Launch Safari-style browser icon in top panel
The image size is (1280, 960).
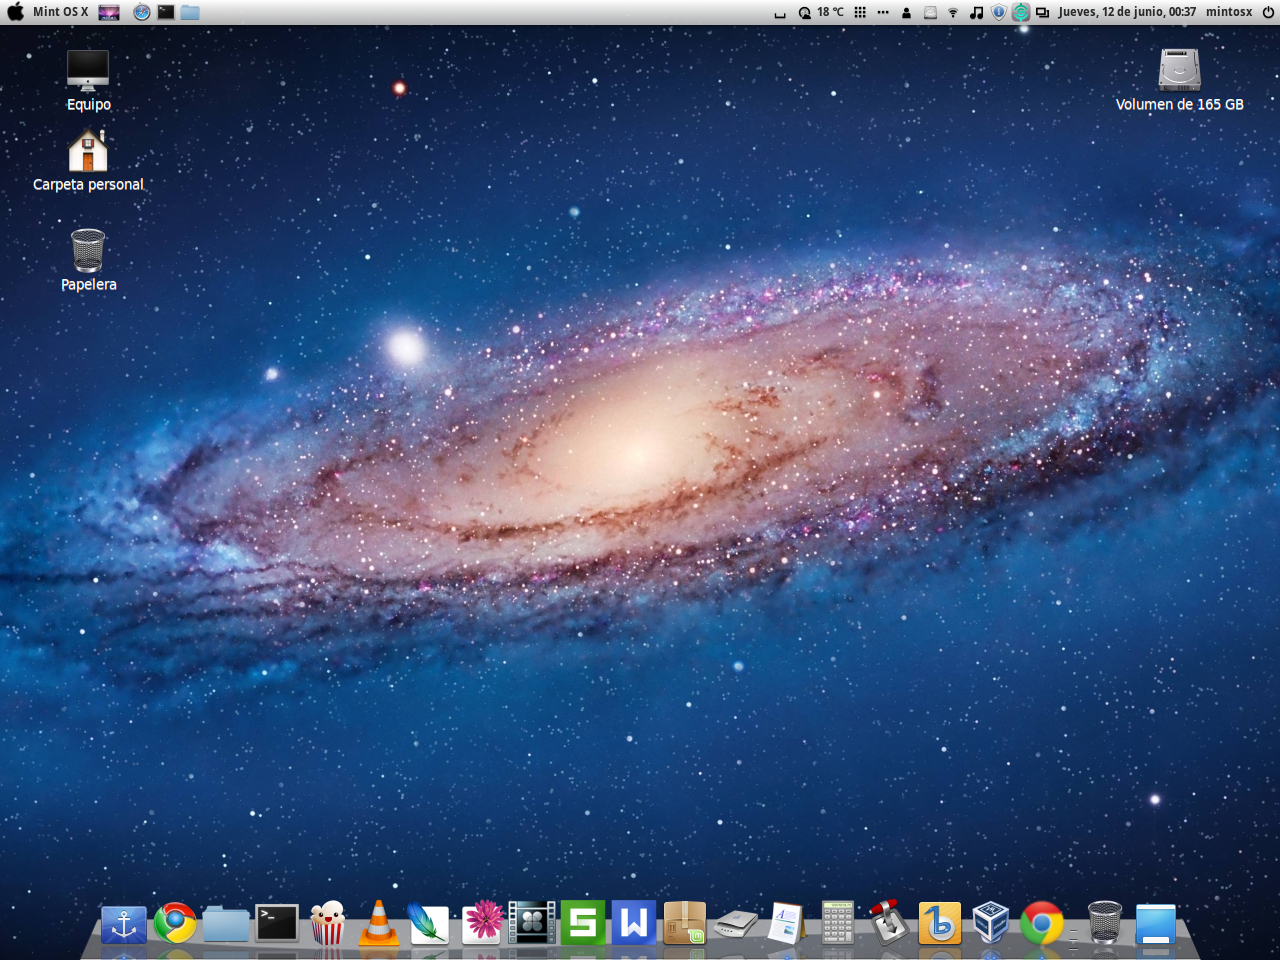coord(142,13)
